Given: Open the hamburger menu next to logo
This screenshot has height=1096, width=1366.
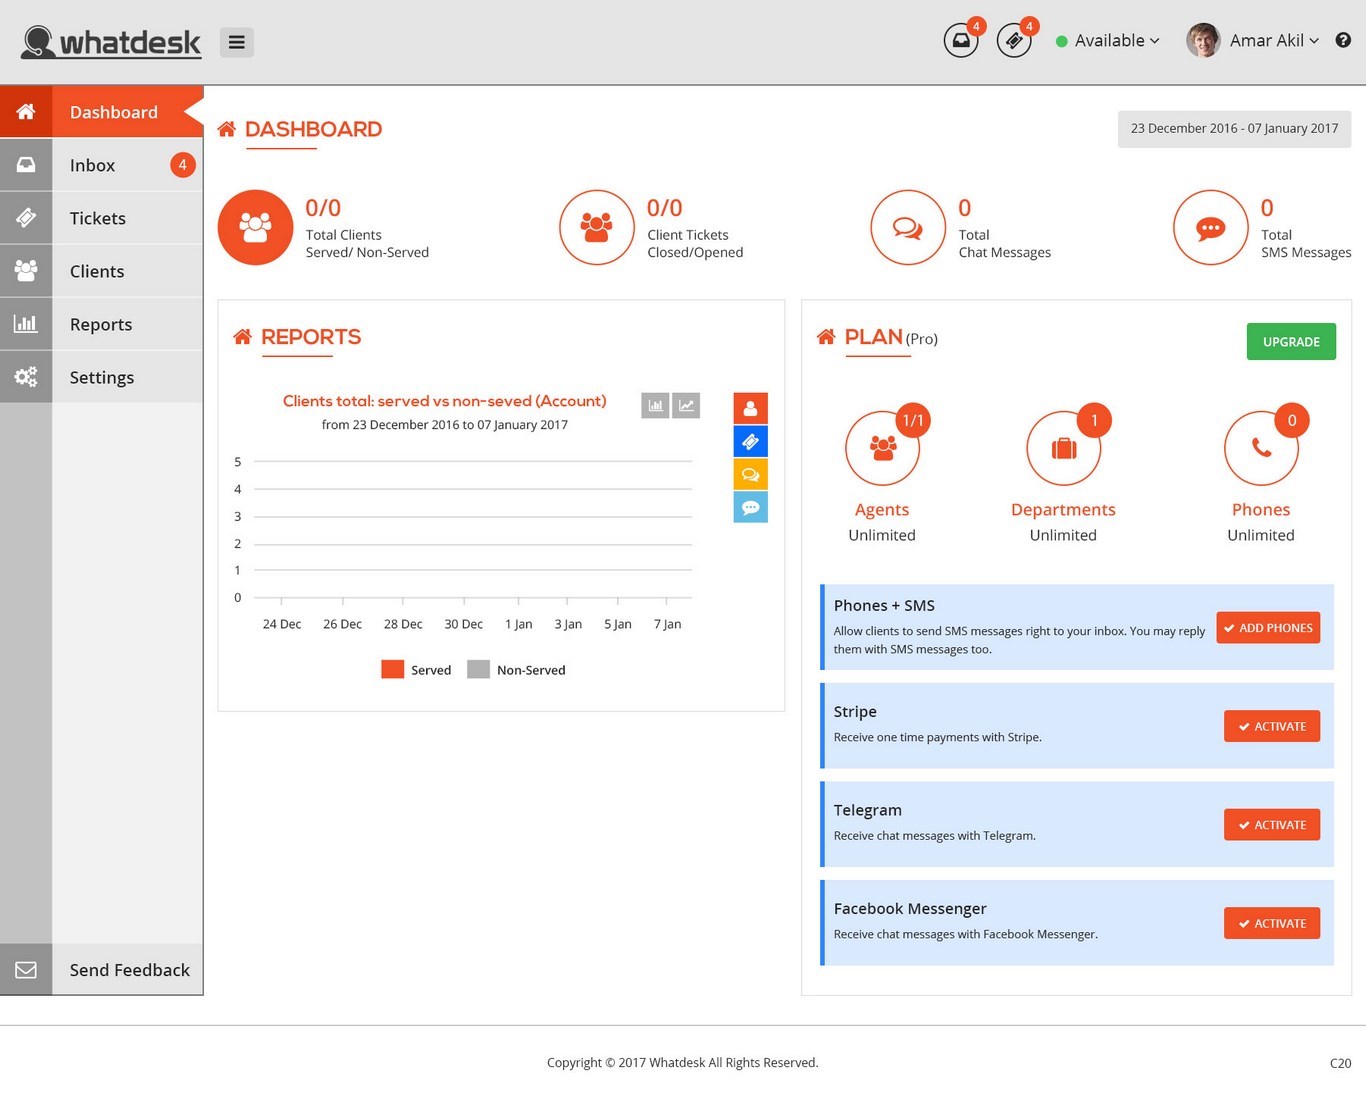Looking at the screenshot, I should [237, 42].
